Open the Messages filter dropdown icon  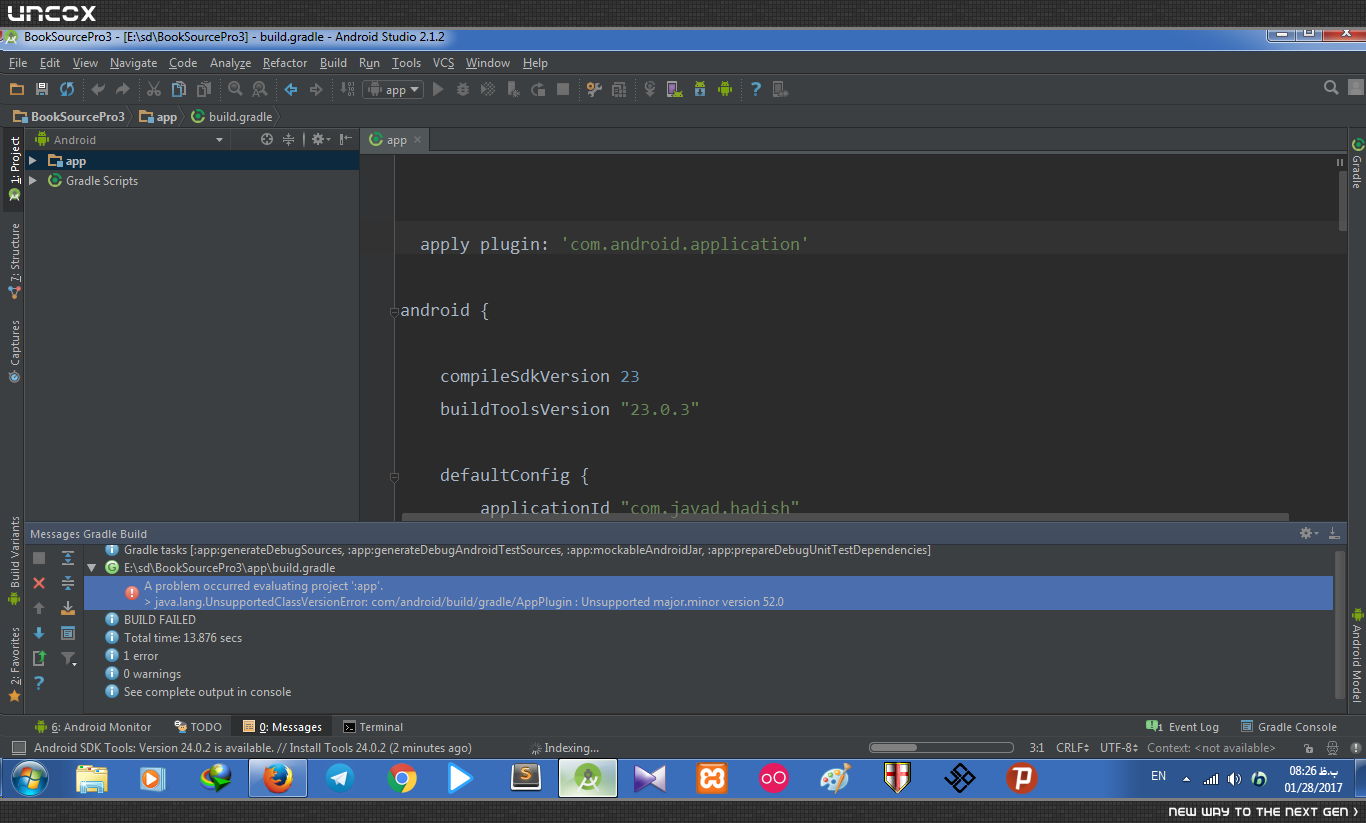tap(68, 658)
